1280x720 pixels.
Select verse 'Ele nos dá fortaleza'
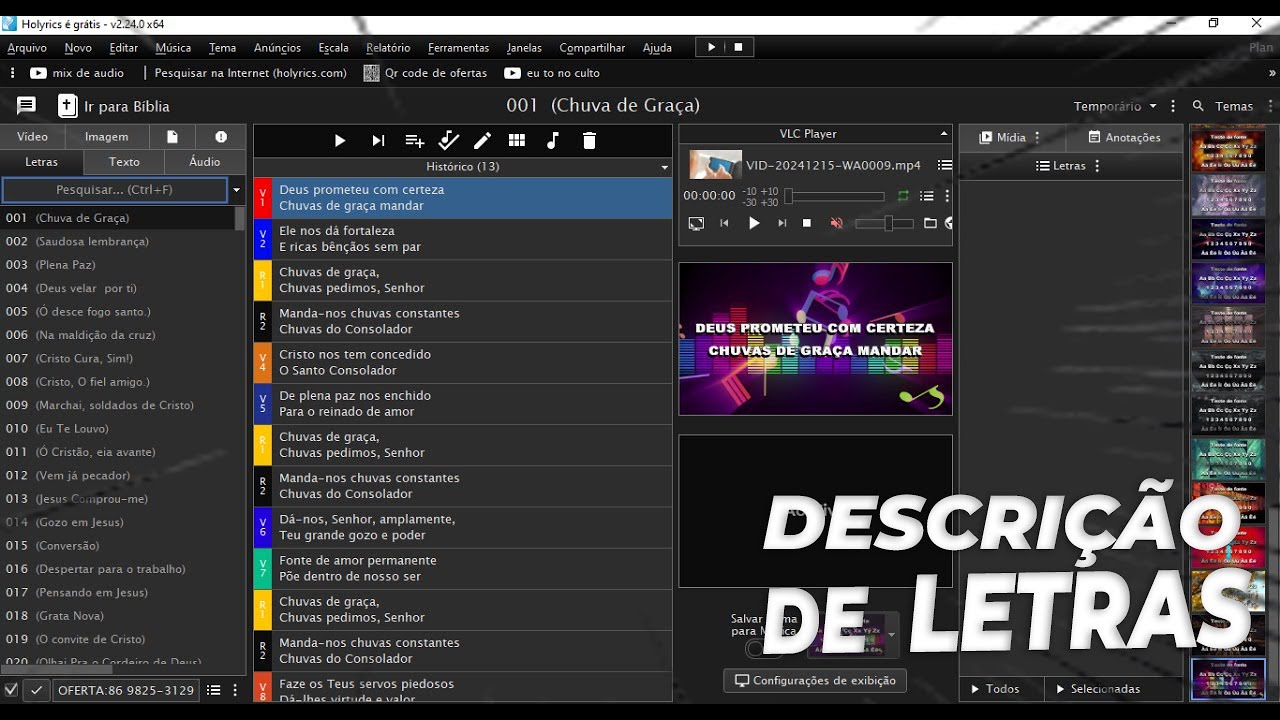463,239
